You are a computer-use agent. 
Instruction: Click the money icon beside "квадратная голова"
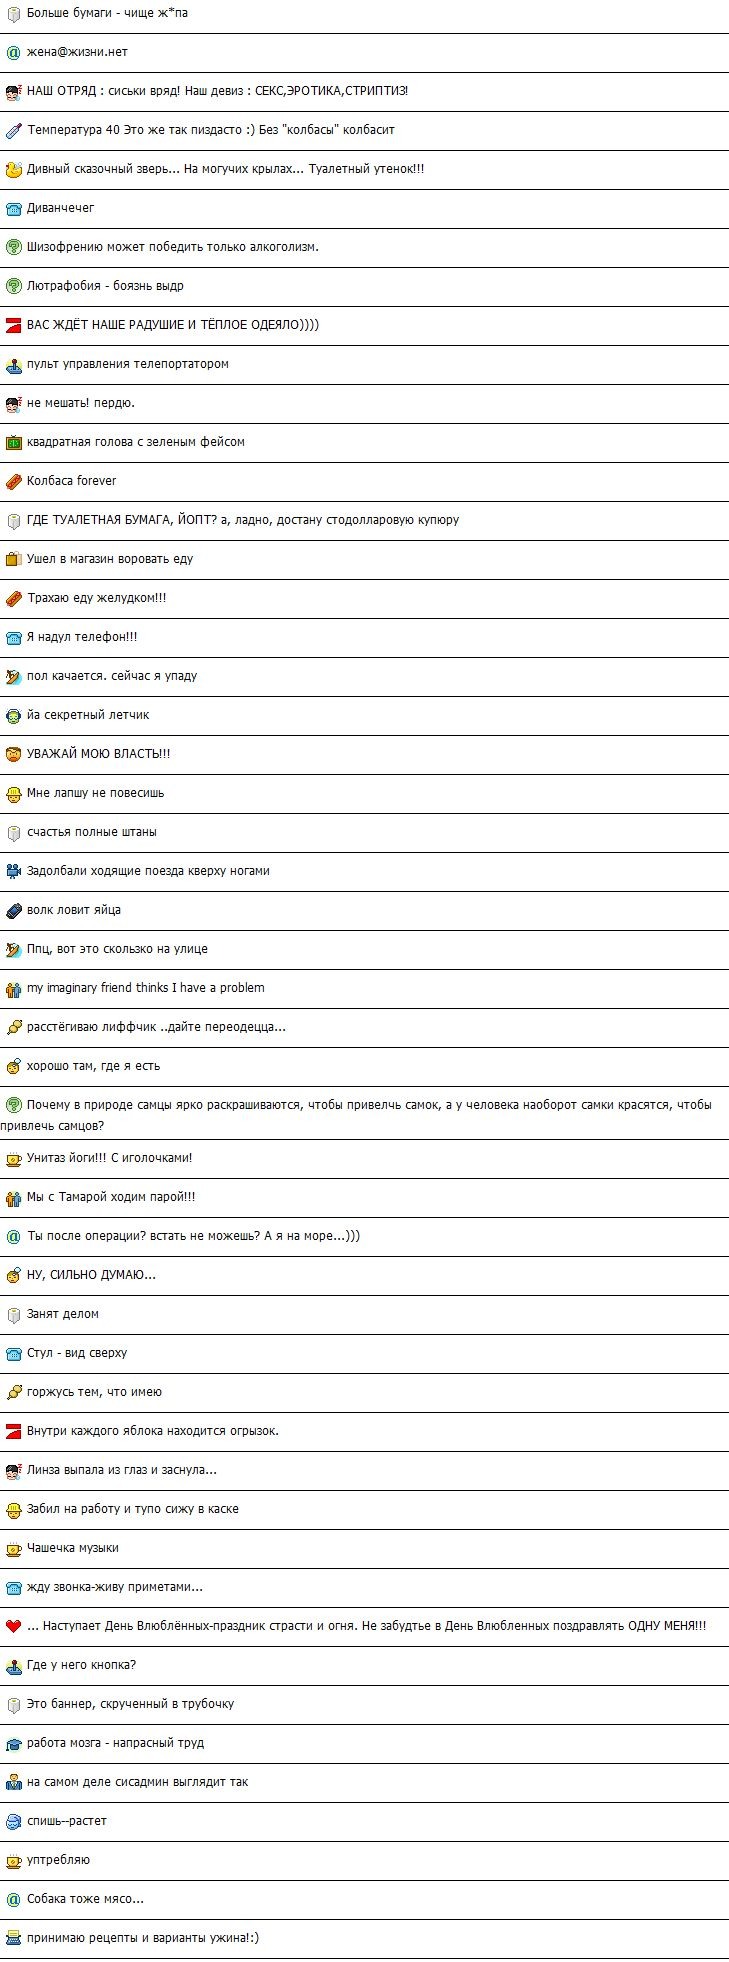(x=13, y=442)
